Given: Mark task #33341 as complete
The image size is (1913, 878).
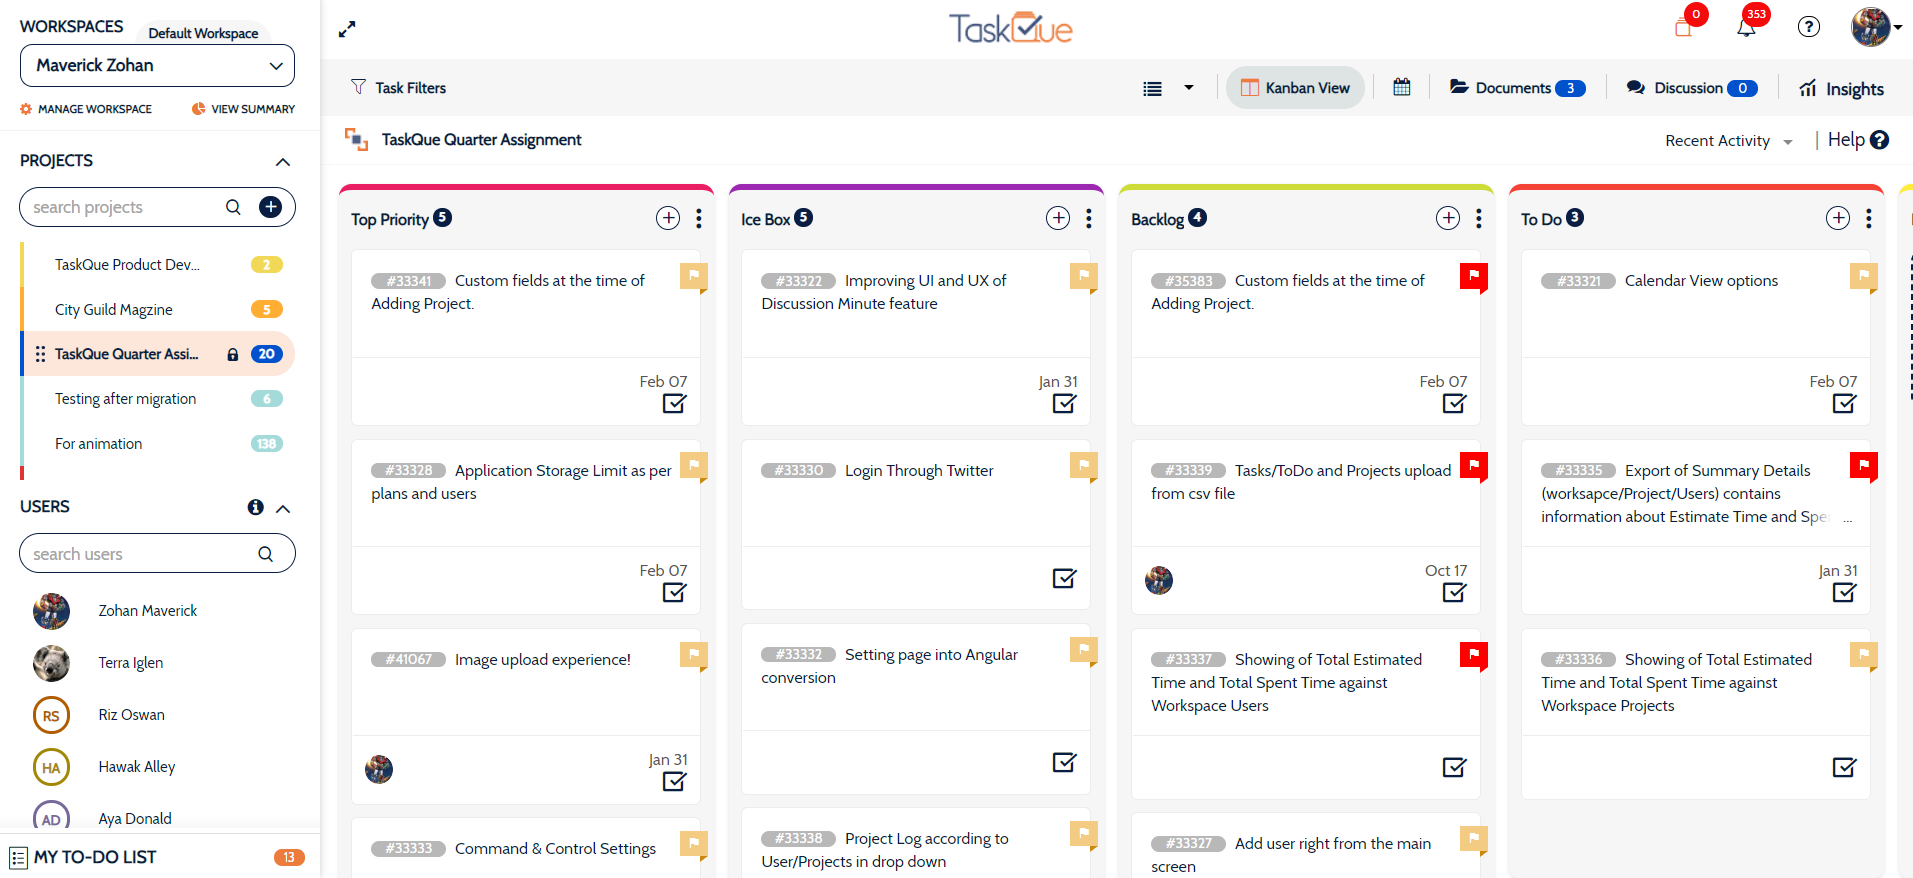Looking at the screenshot, I should (x=675, y=403).
